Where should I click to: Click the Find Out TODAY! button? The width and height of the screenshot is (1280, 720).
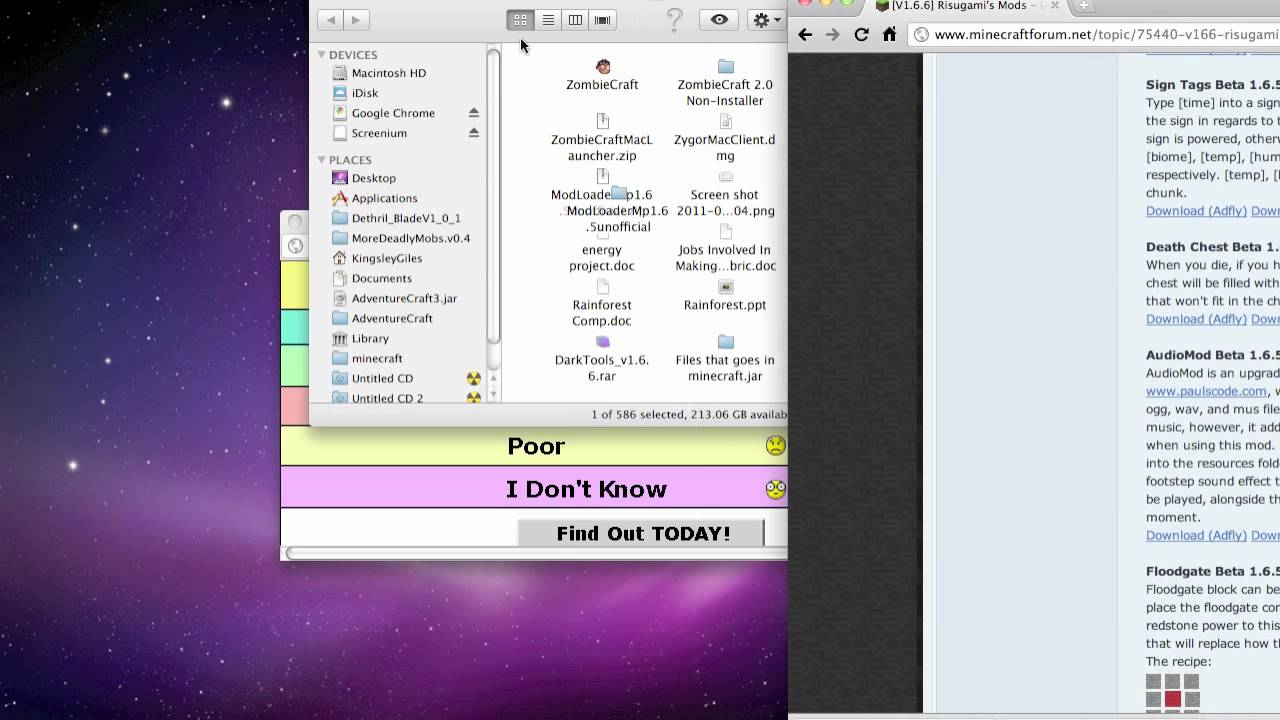click(641, 533)
